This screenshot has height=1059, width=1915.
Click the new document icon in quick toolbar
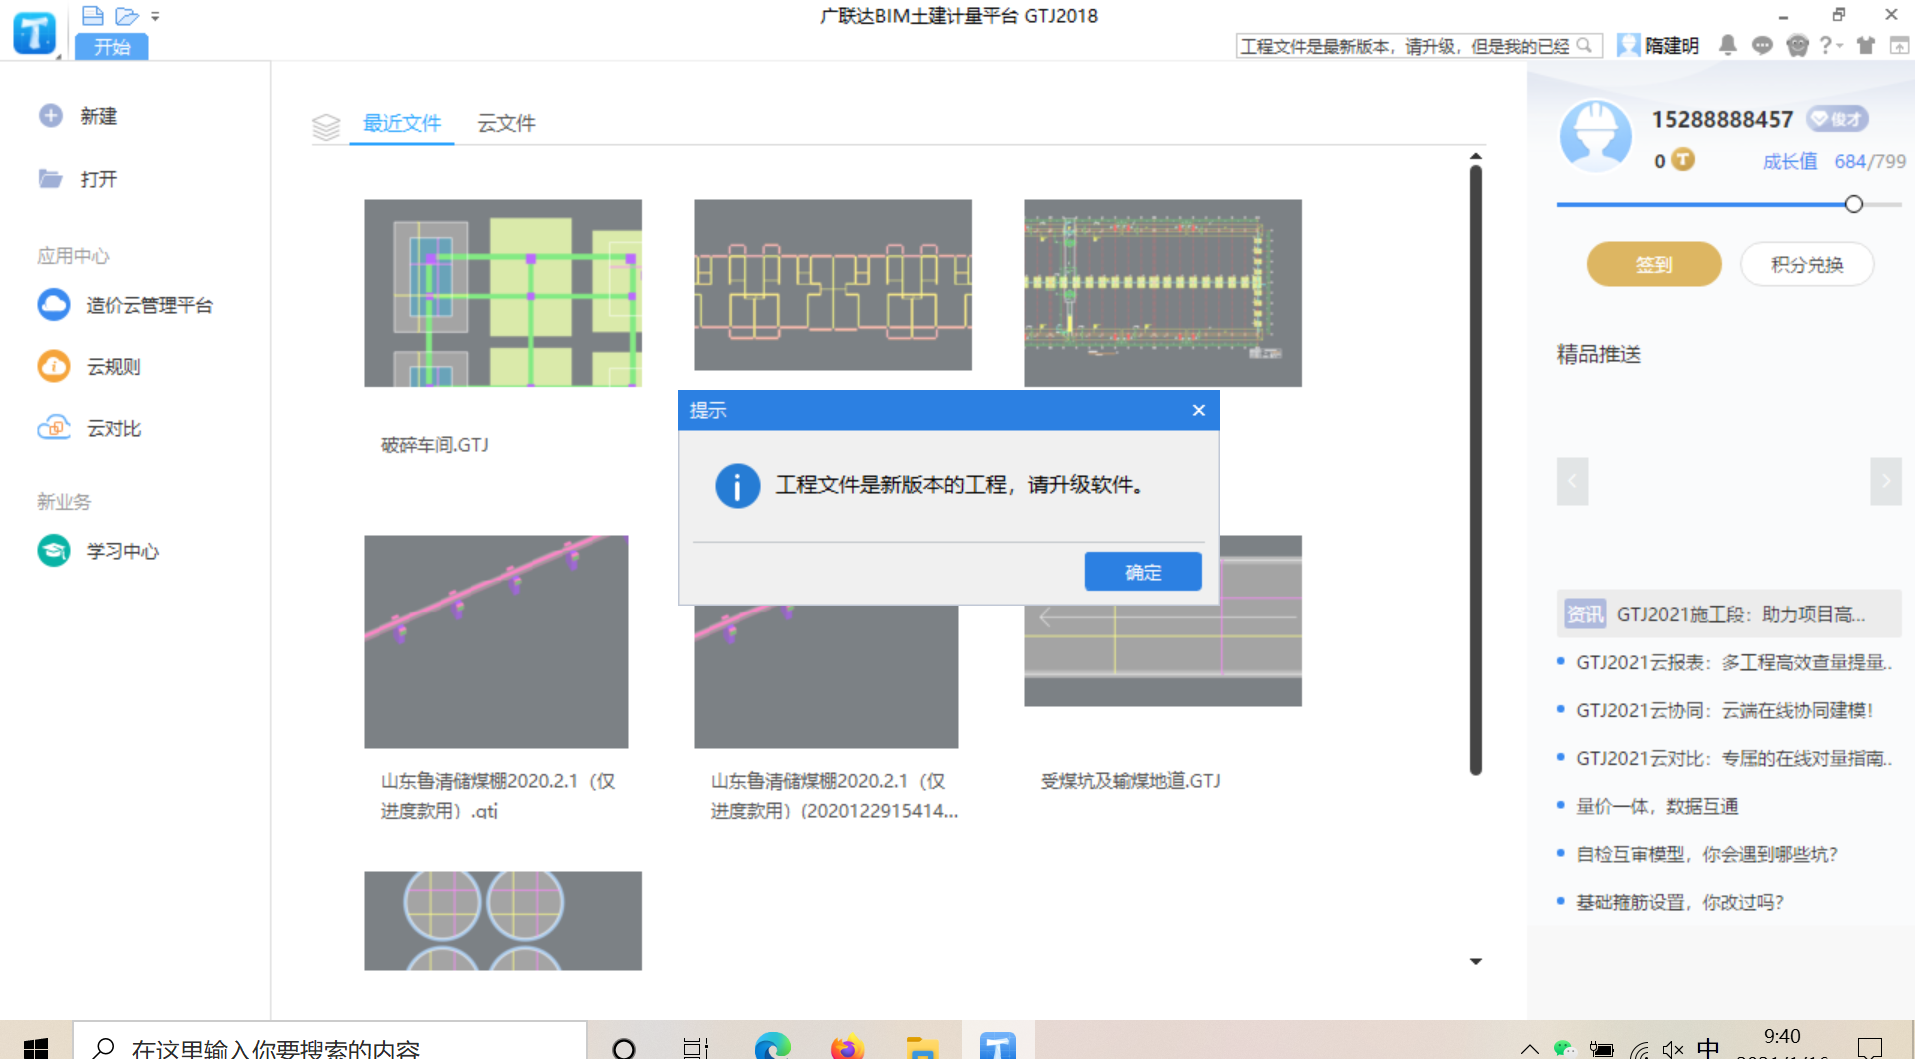93,16
